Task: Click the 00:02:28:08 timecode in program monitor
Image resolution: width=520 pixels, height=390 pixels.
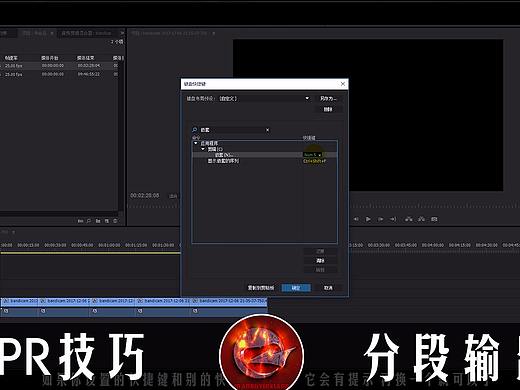Action: 145,195
